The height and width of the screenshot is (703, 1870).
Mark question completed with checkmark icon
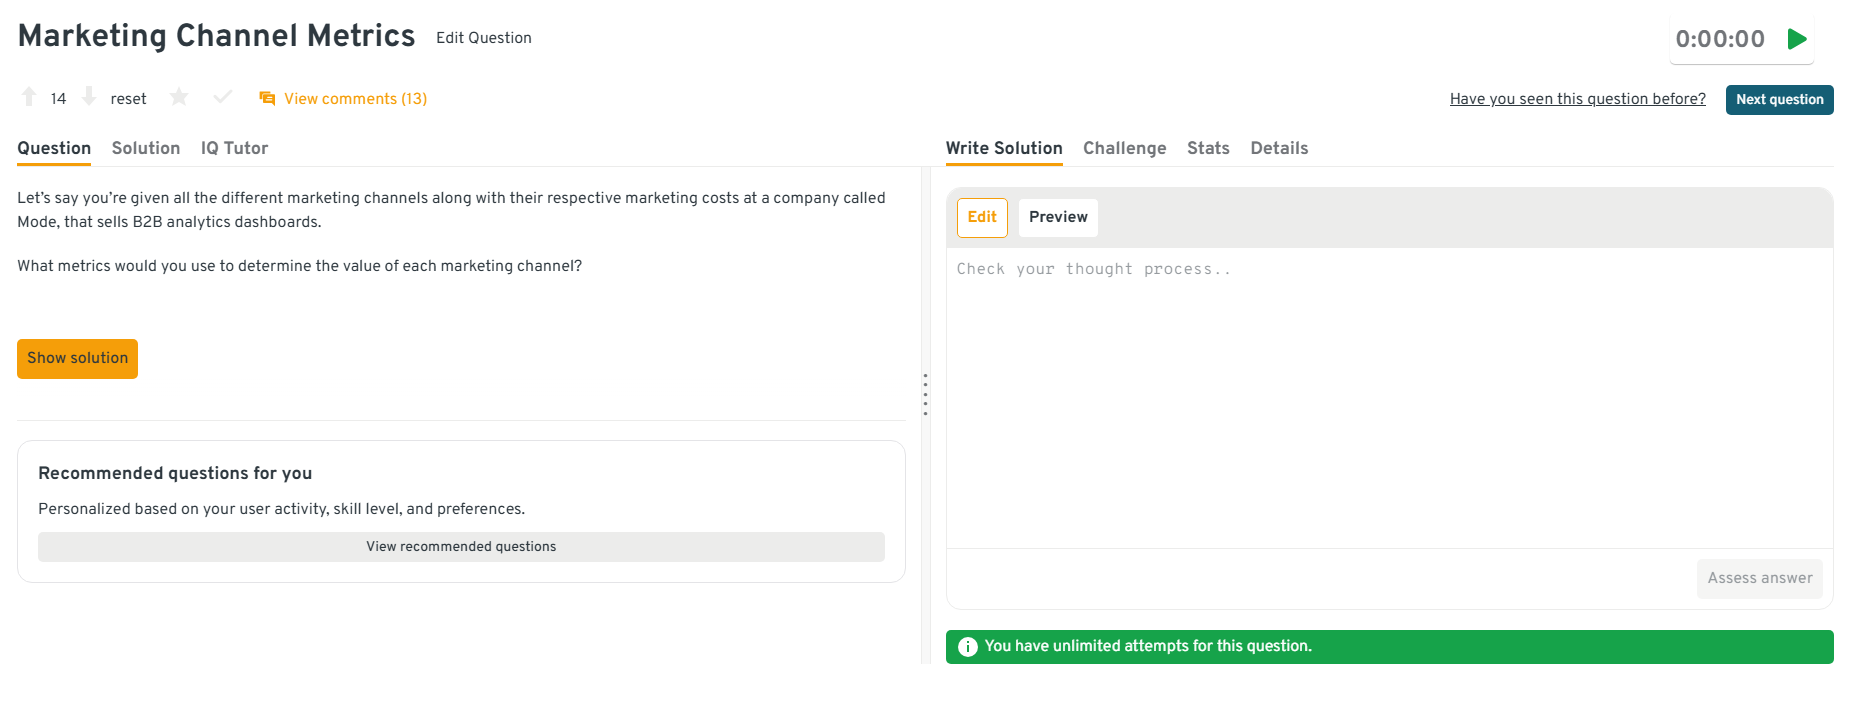tap(222, 97)
